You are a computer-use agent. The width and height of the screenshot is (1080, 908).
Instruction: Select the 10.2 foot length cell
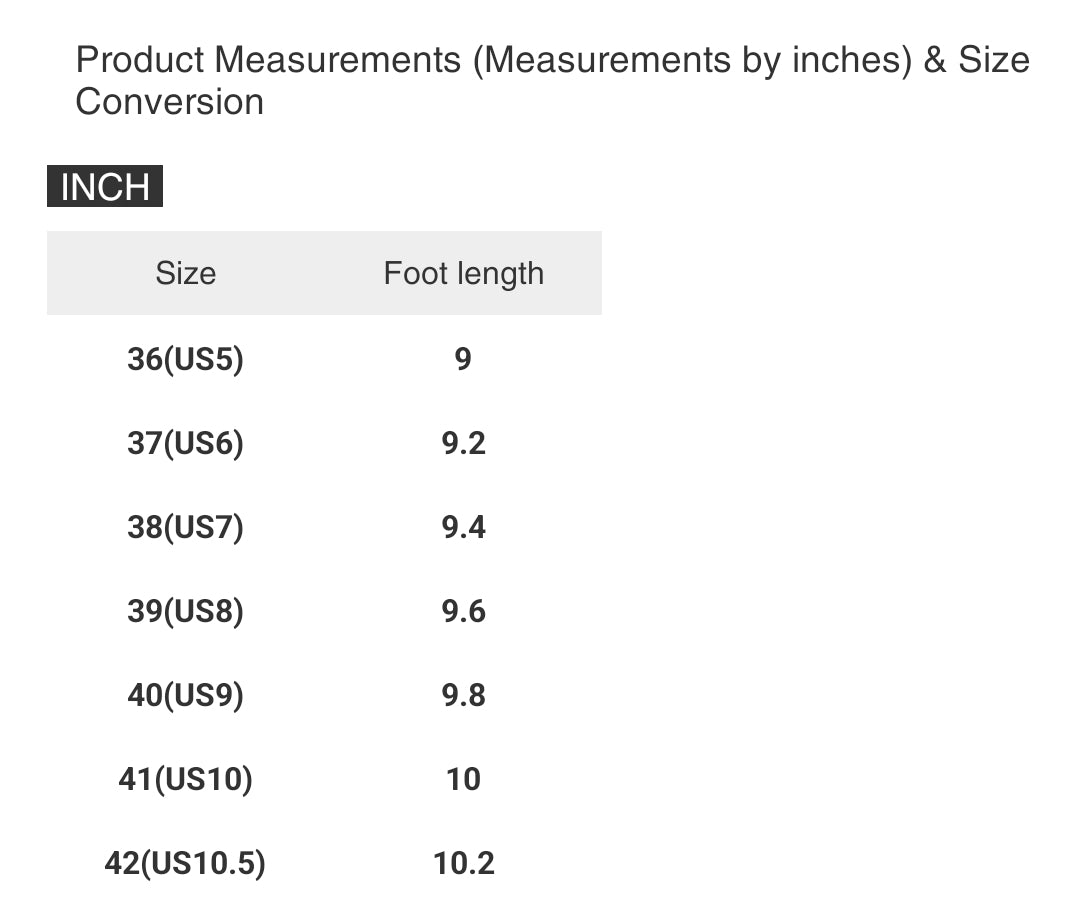pyautogui.click(x=463, y=863)
